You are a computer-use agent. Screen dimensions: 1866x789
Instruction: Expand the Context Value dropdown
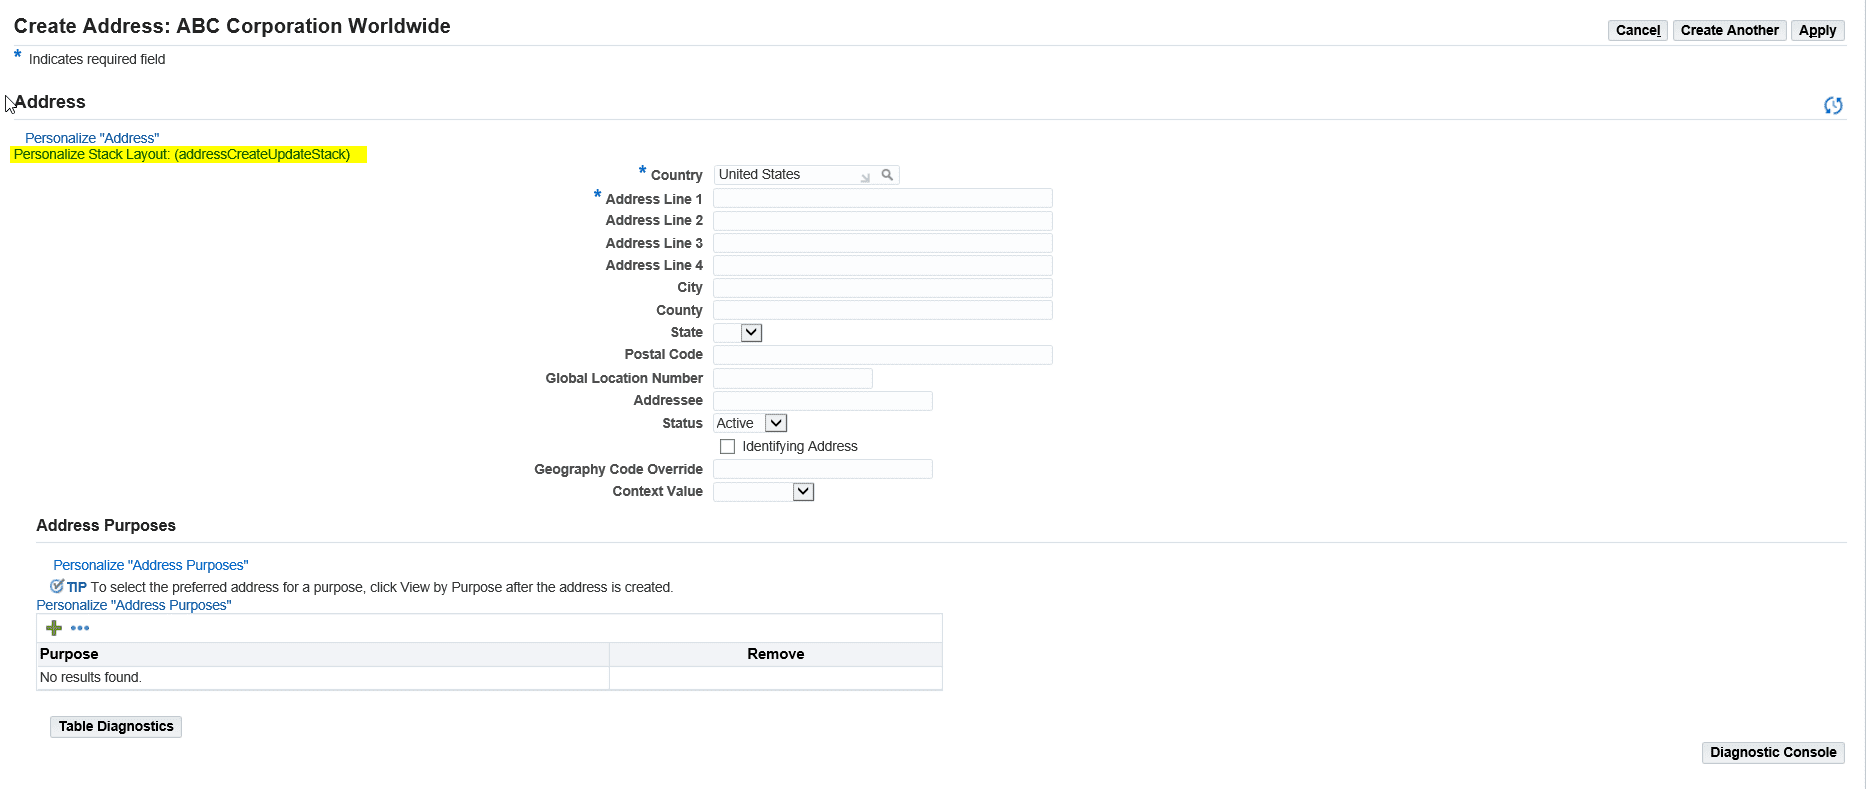(803, 492)
